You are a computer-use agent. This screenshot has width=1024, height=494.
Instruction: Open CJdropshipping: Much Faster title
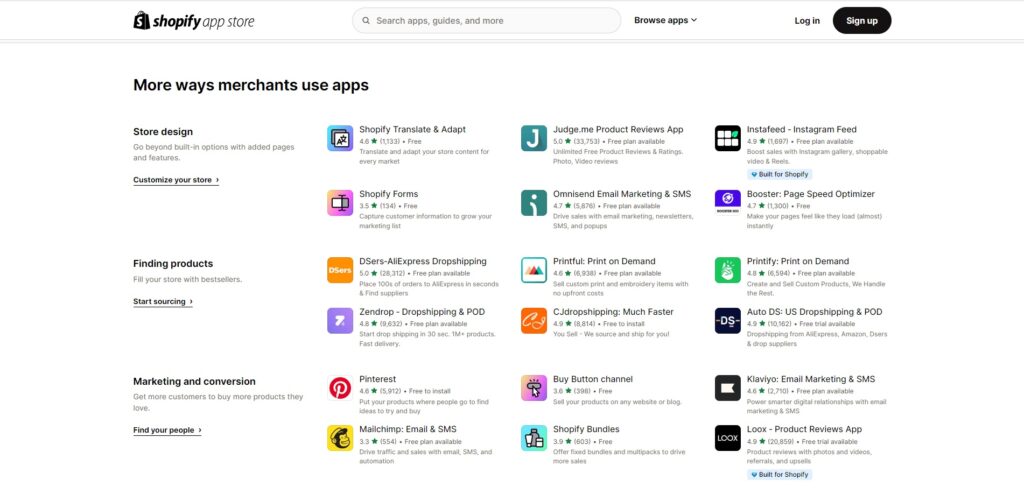[x=613, y=312]
